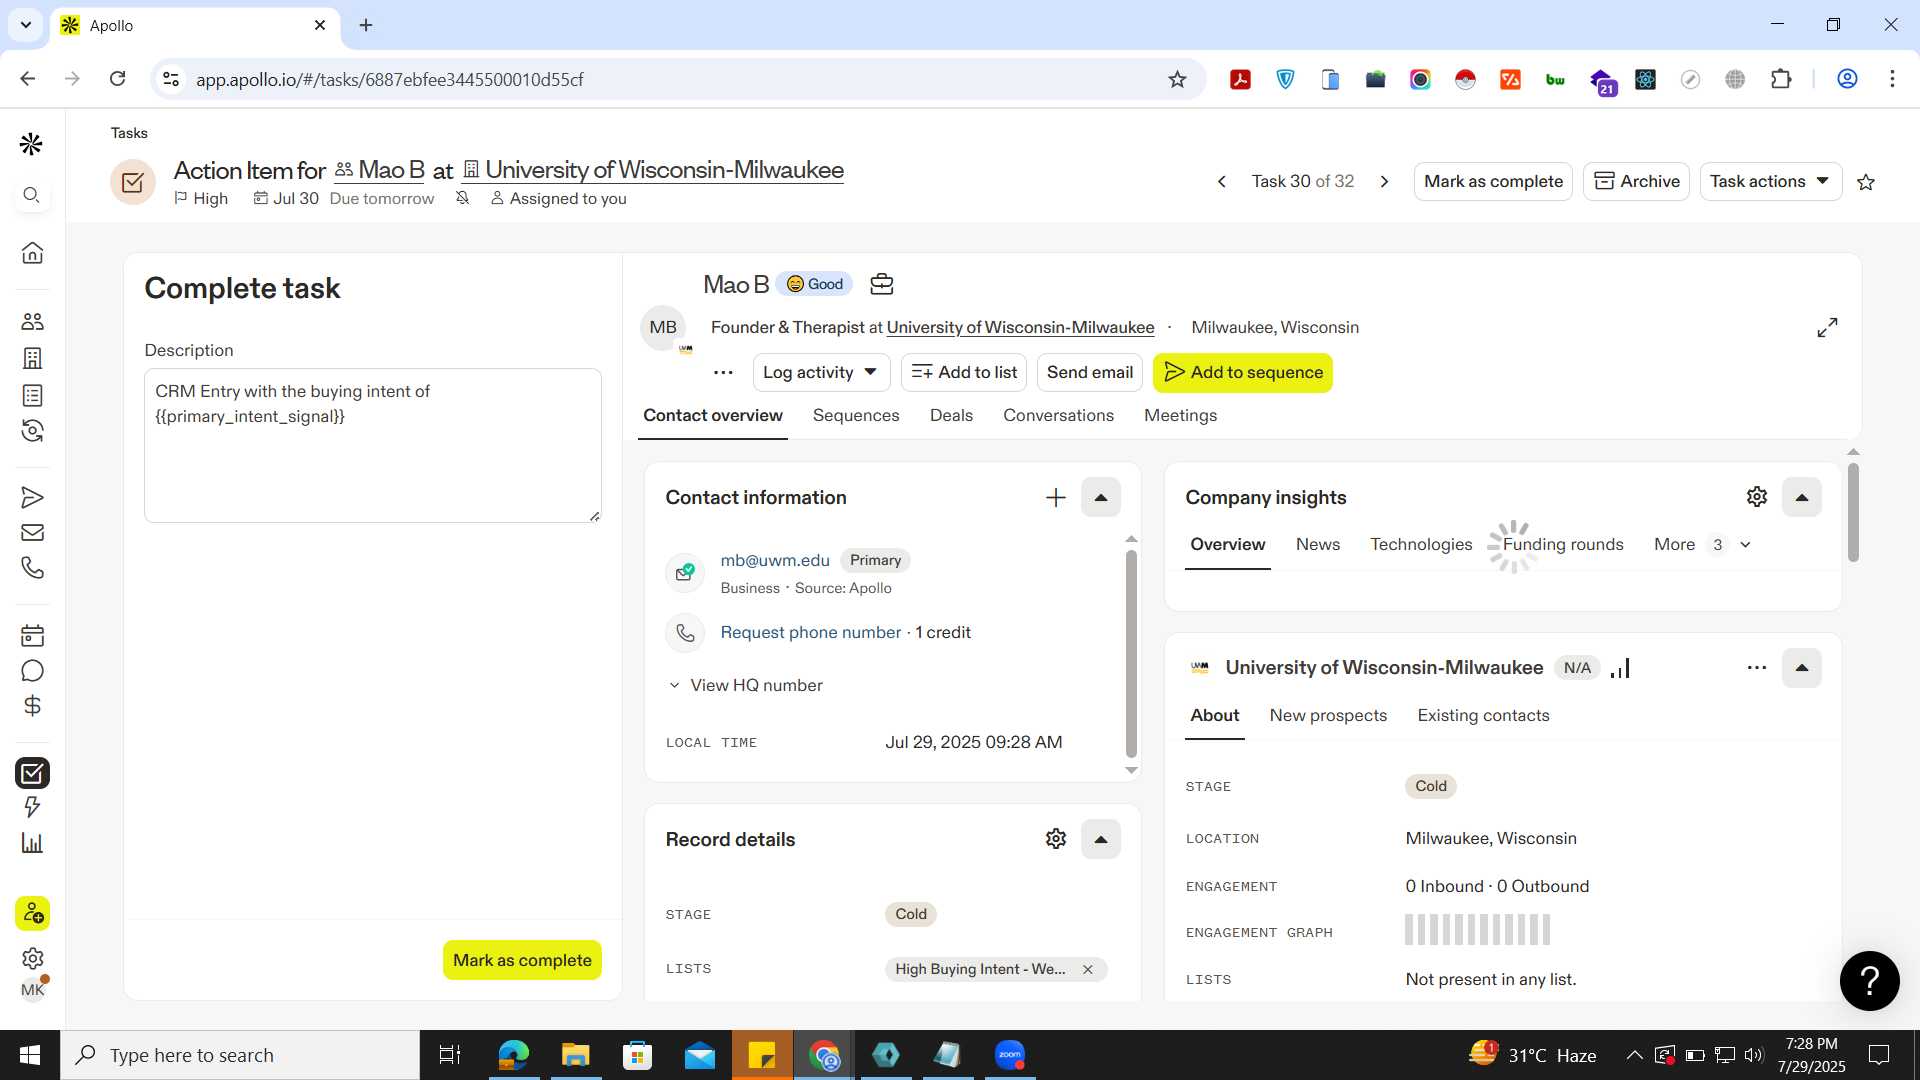Image resolution: width=1920 pixels, height=1080 pixels.
Task: Click Mark as complete in the header
Action: point(1493,181)
